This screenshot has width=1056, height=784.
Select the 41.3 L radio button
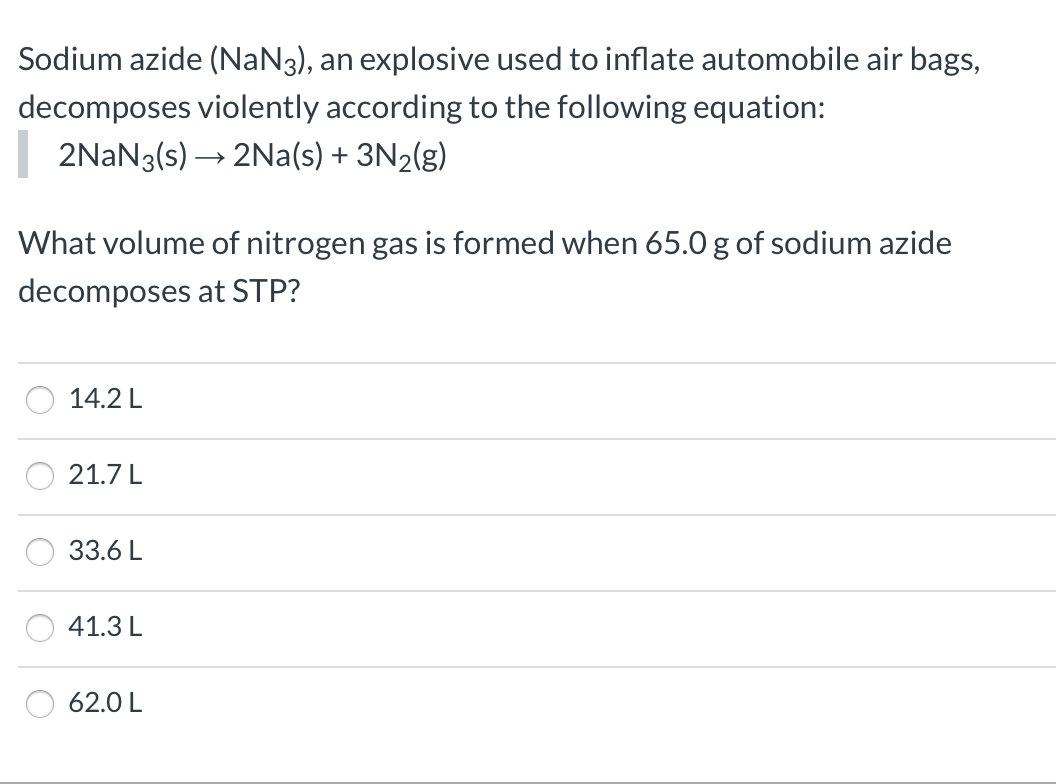pos(39,627)
